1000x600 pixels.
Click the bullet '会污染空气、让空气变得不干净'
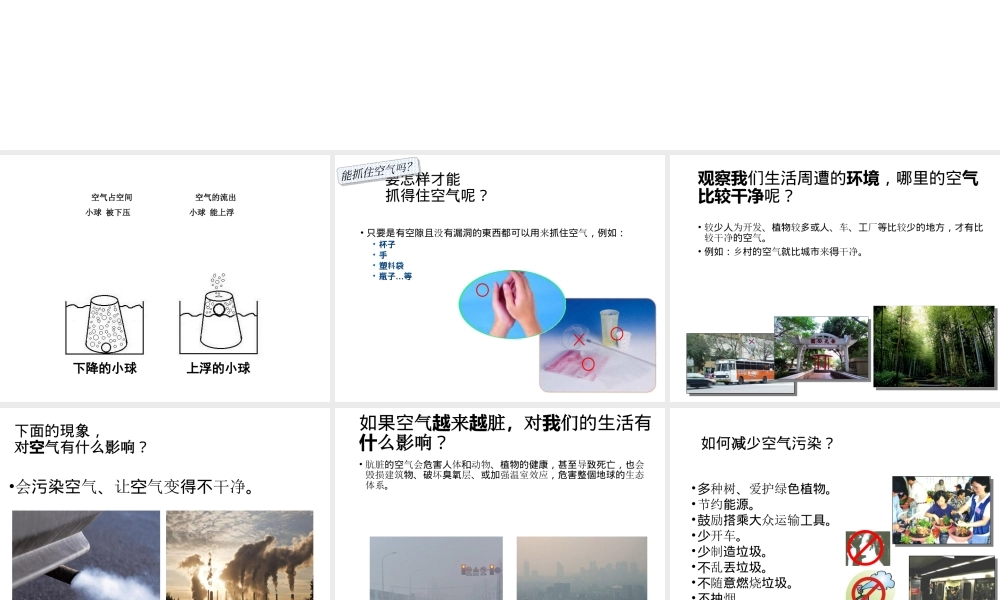tap(133, 487)
